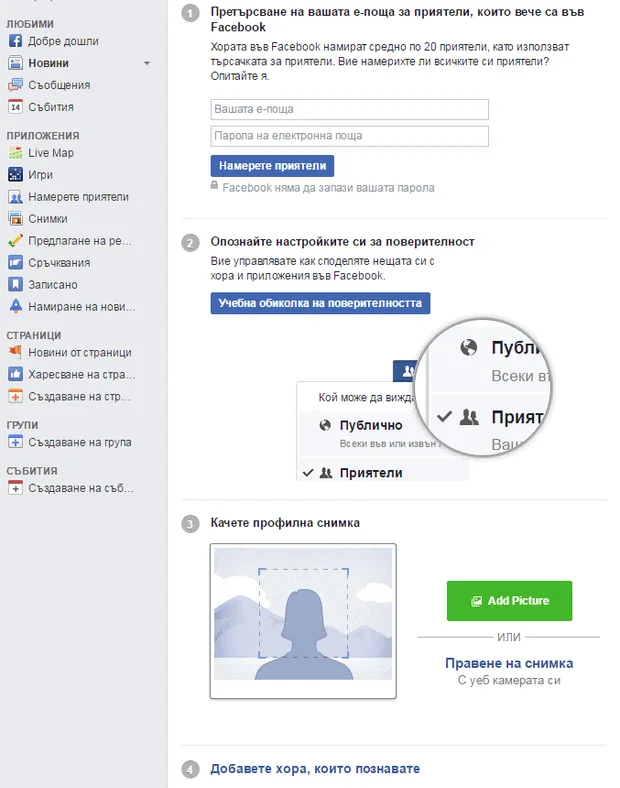Screen dimensions: 620x788
Task: Open Новини от страници in the sidebar
Action: click(80, 353)
